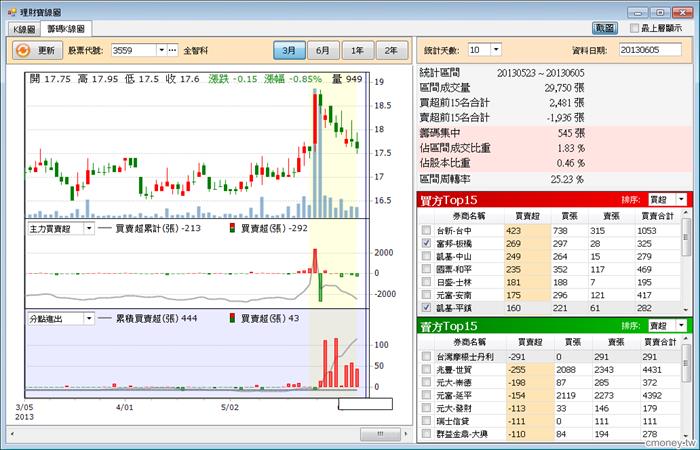Click the 買賣超(張) 43 legend marker
The width and height of the screenshot is (700, 450).
[232, 318]
